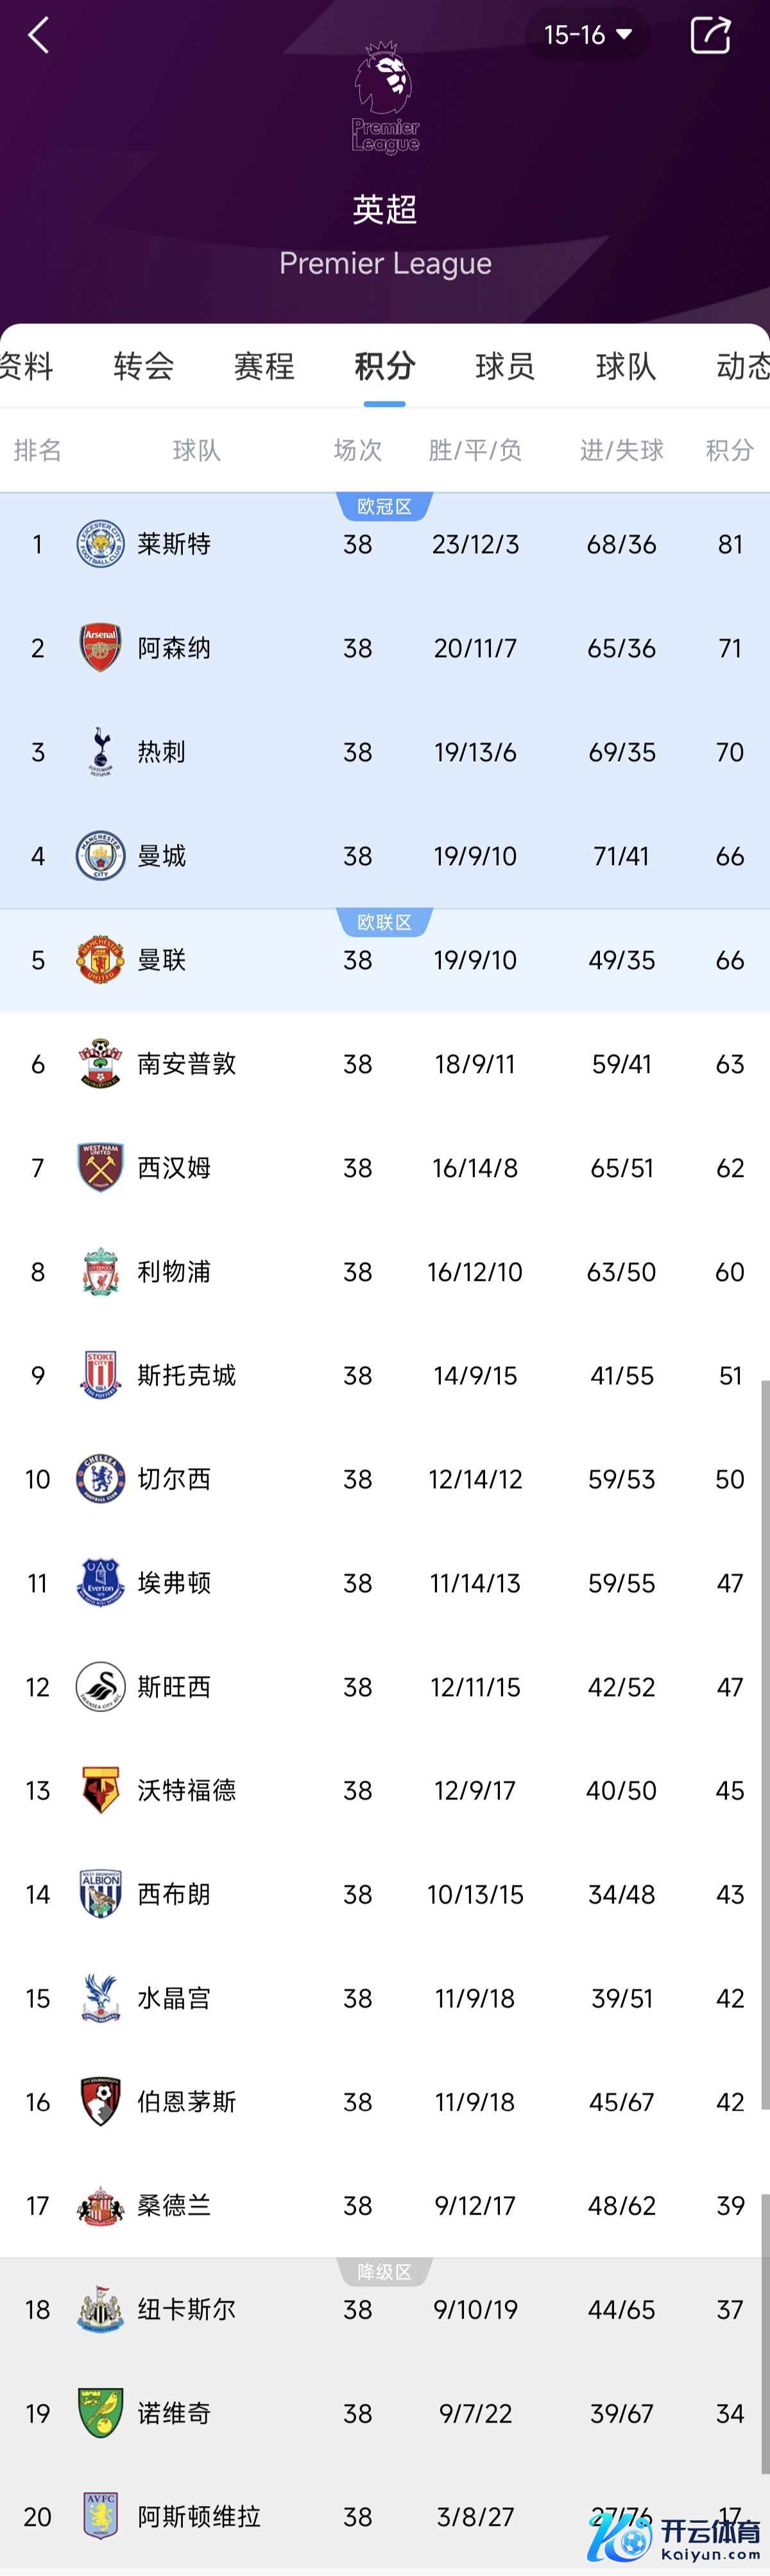Tap the Manchester City crest

[100, 856]
